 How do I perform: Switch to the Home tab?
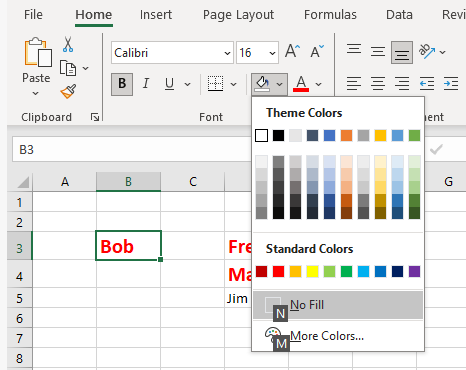[94, 15]
